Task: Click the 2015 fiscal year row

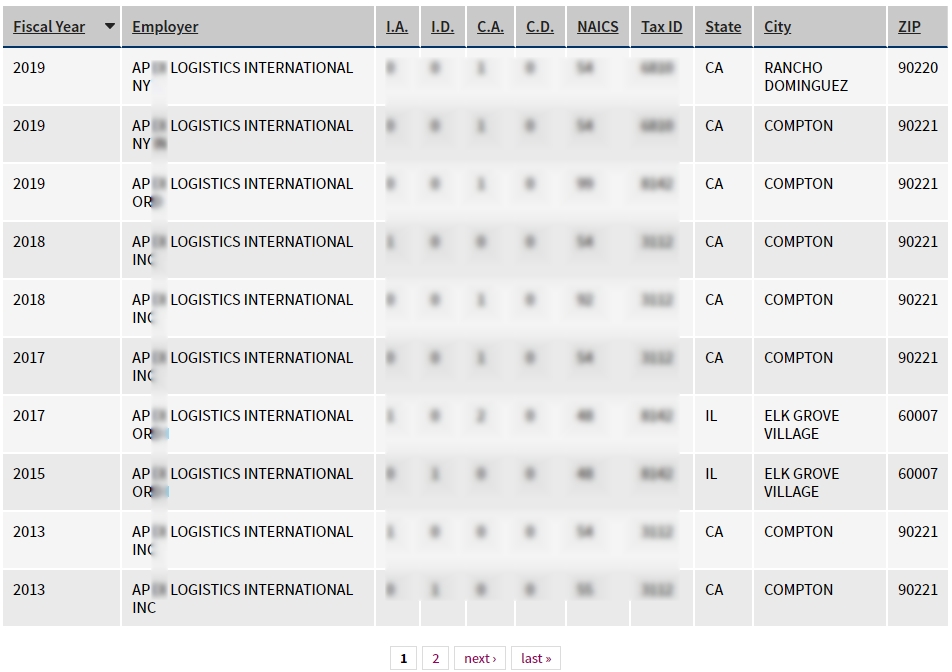Action: (x=29, y=474)
